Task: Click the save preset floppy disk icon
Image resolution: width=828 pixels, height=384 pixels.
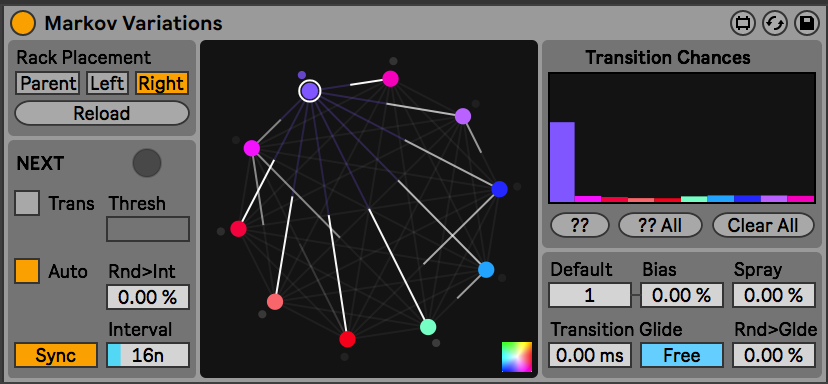Action: [807, 24]
